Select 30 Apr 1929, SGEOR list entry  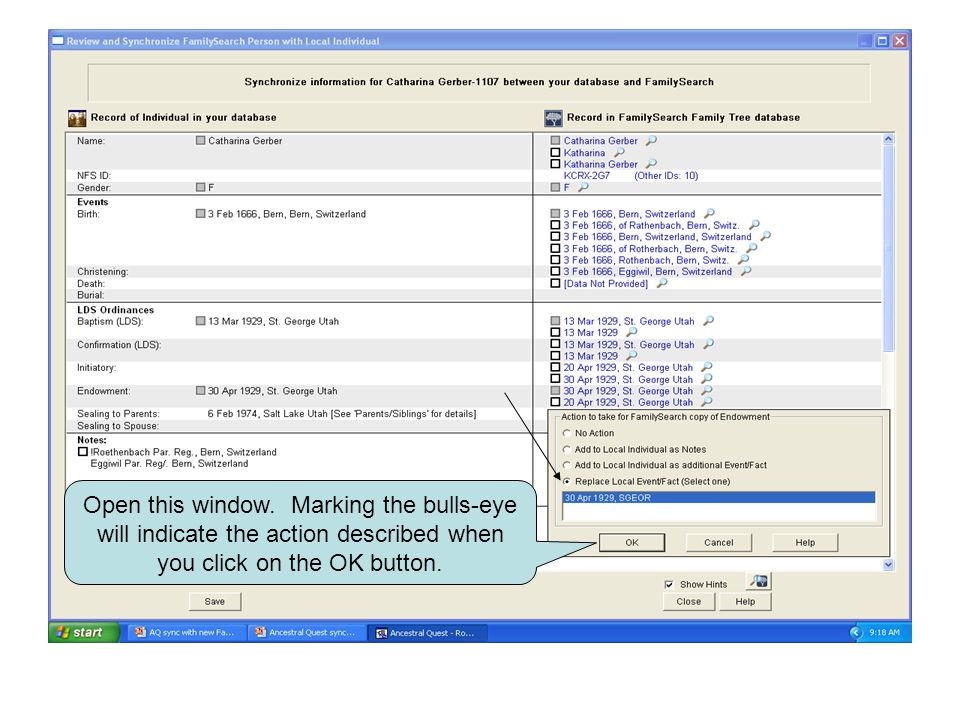tap(719, 498)
